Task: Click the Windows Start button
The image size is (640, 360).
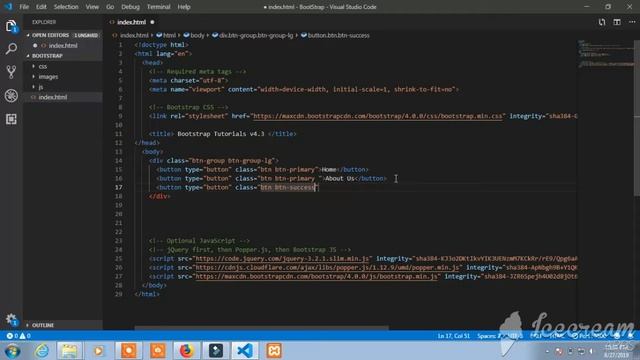Action: click(x=13, y=351)
